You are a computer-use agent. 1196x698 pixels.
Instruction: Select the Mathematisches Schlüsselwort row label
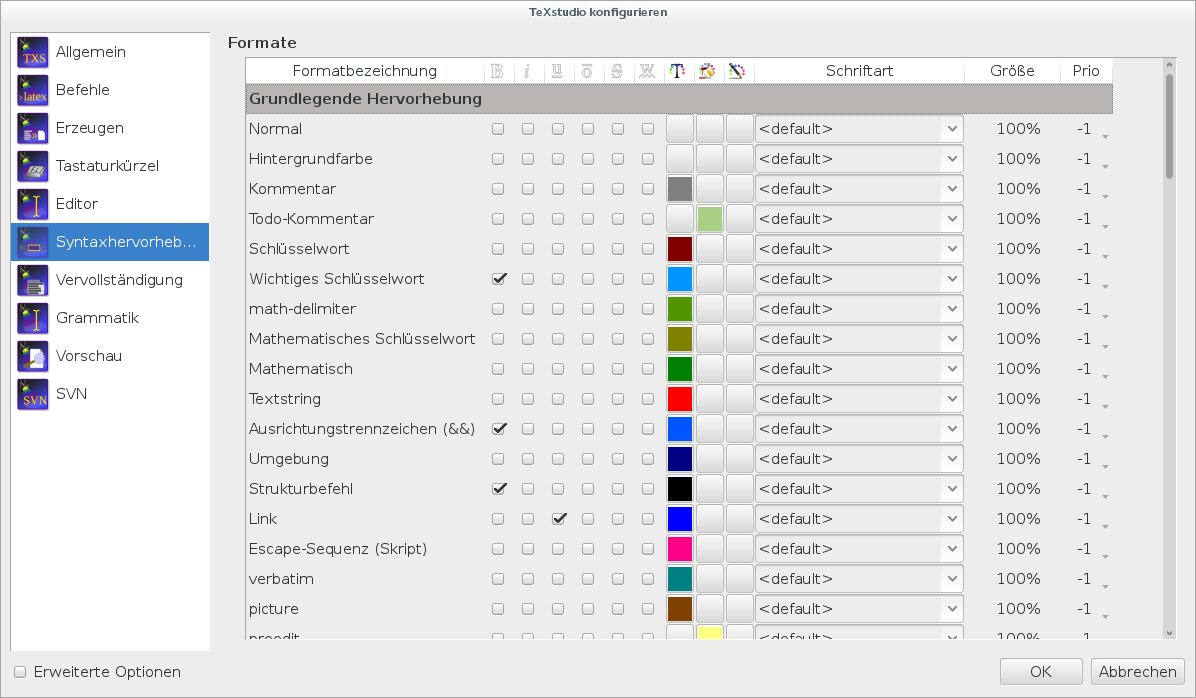tap(362, 339)
